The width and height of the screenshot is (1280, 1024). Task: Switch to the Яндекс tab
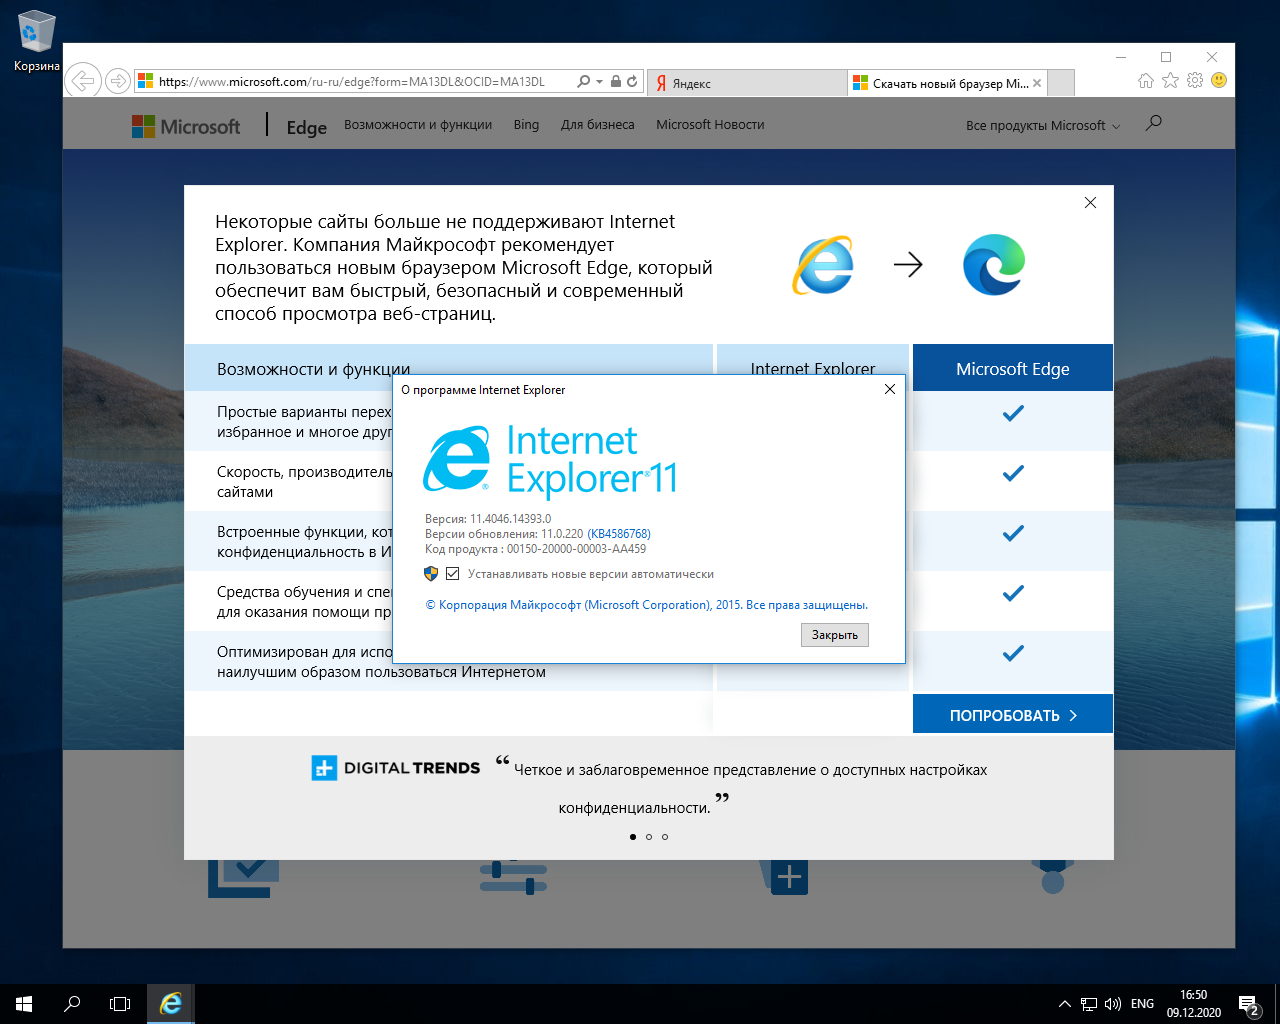(747, 83)
